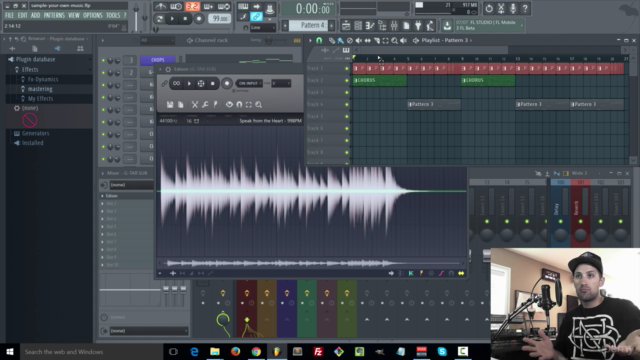
Task: Mute Track 2 in the Playlist
Action: tap(347, 80)
